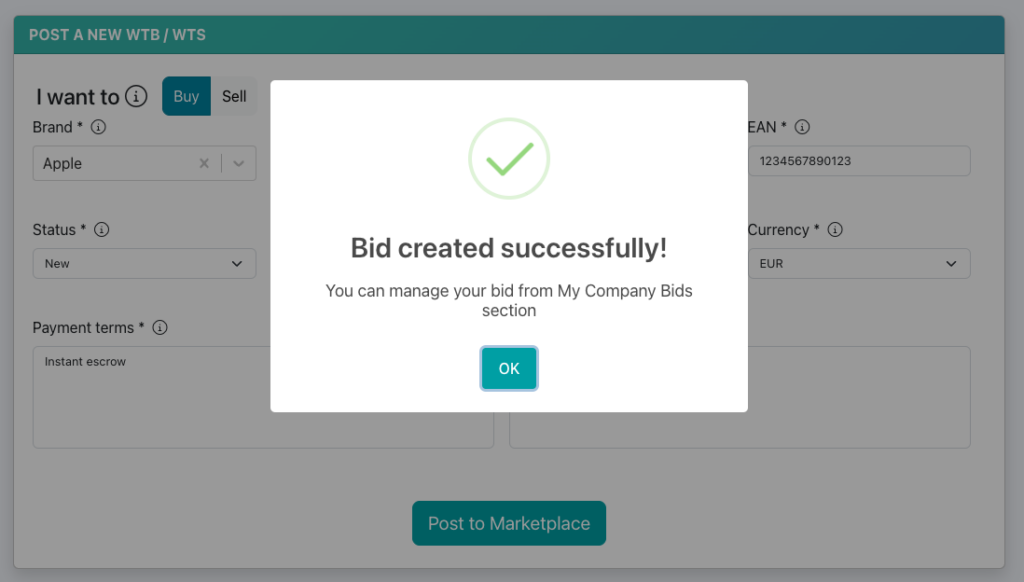Screen dimensions: 1024x582
Task: Click the Brand field info icon
Action: [99, 127]
